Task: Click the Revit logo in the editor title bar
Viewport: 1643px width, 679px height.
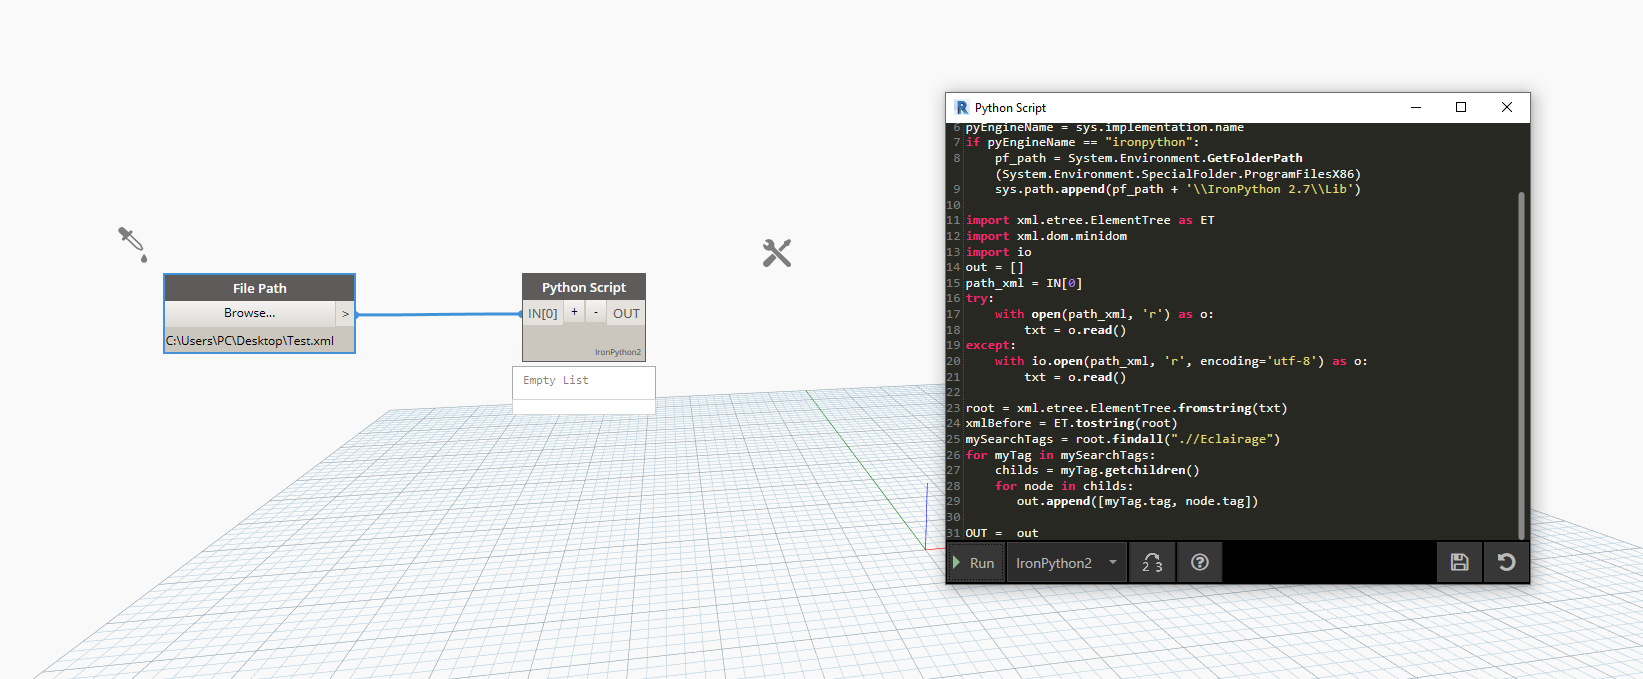Action: [961, 108]
